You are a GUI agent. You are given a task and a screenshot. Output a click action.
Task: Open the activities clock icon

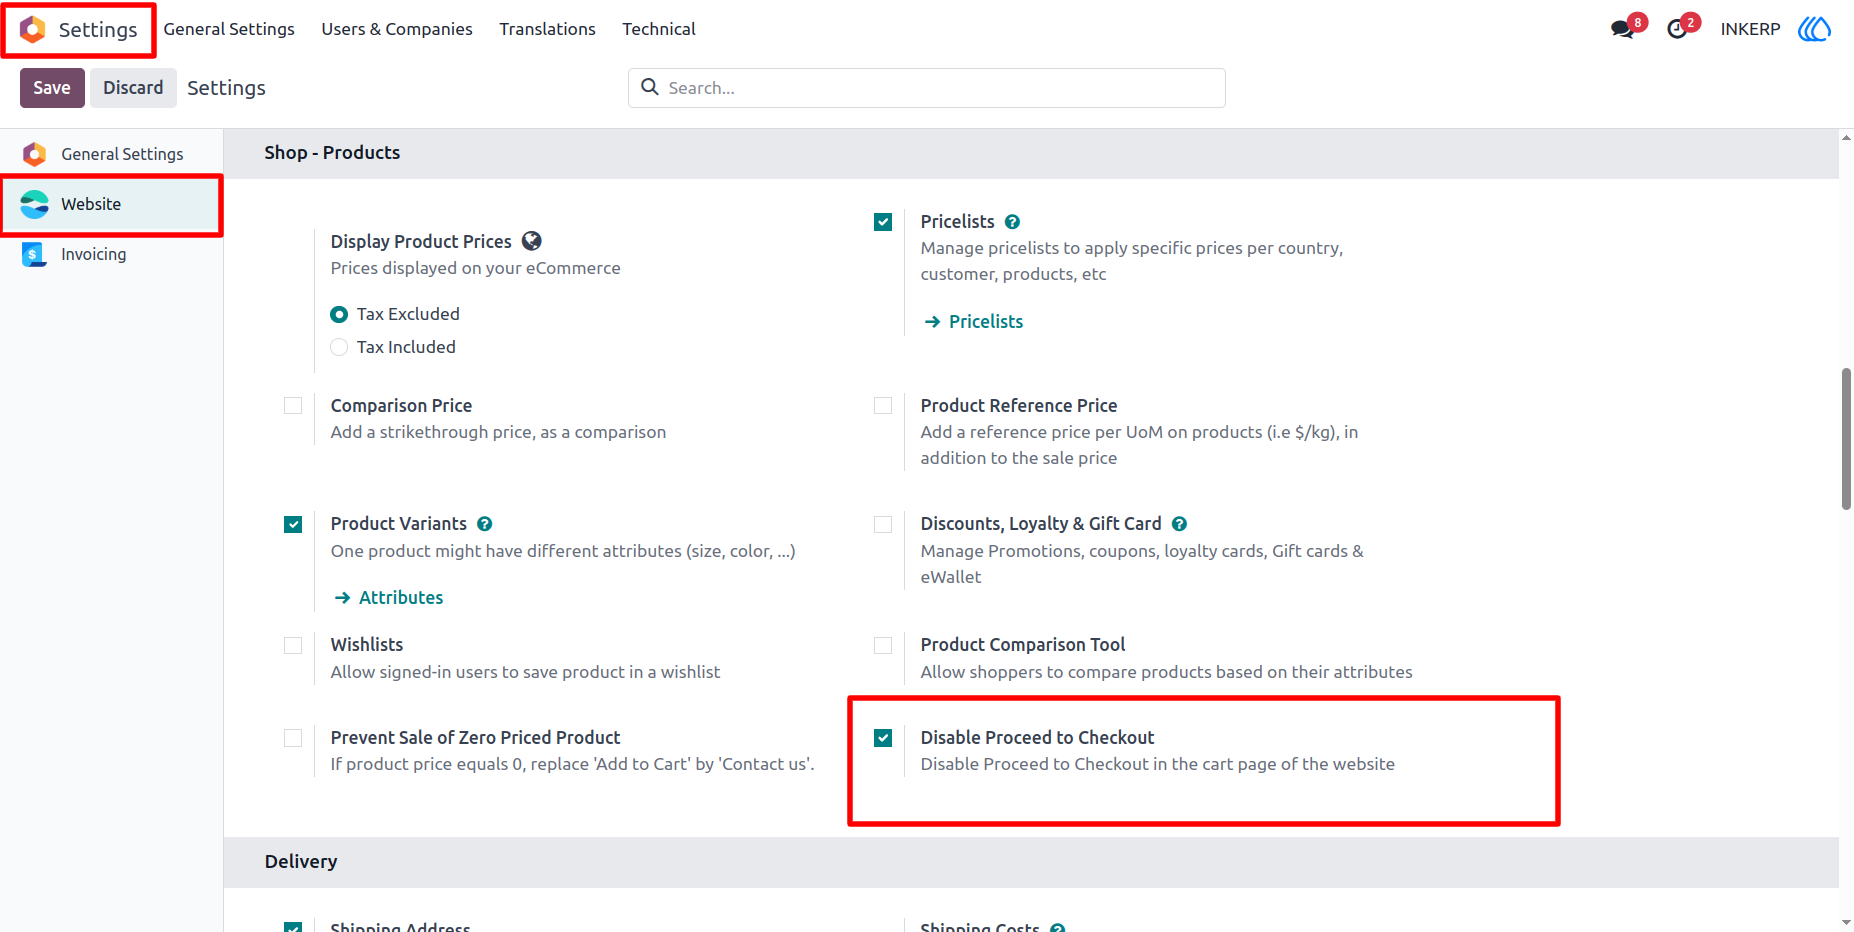[x=1677, y=29]
